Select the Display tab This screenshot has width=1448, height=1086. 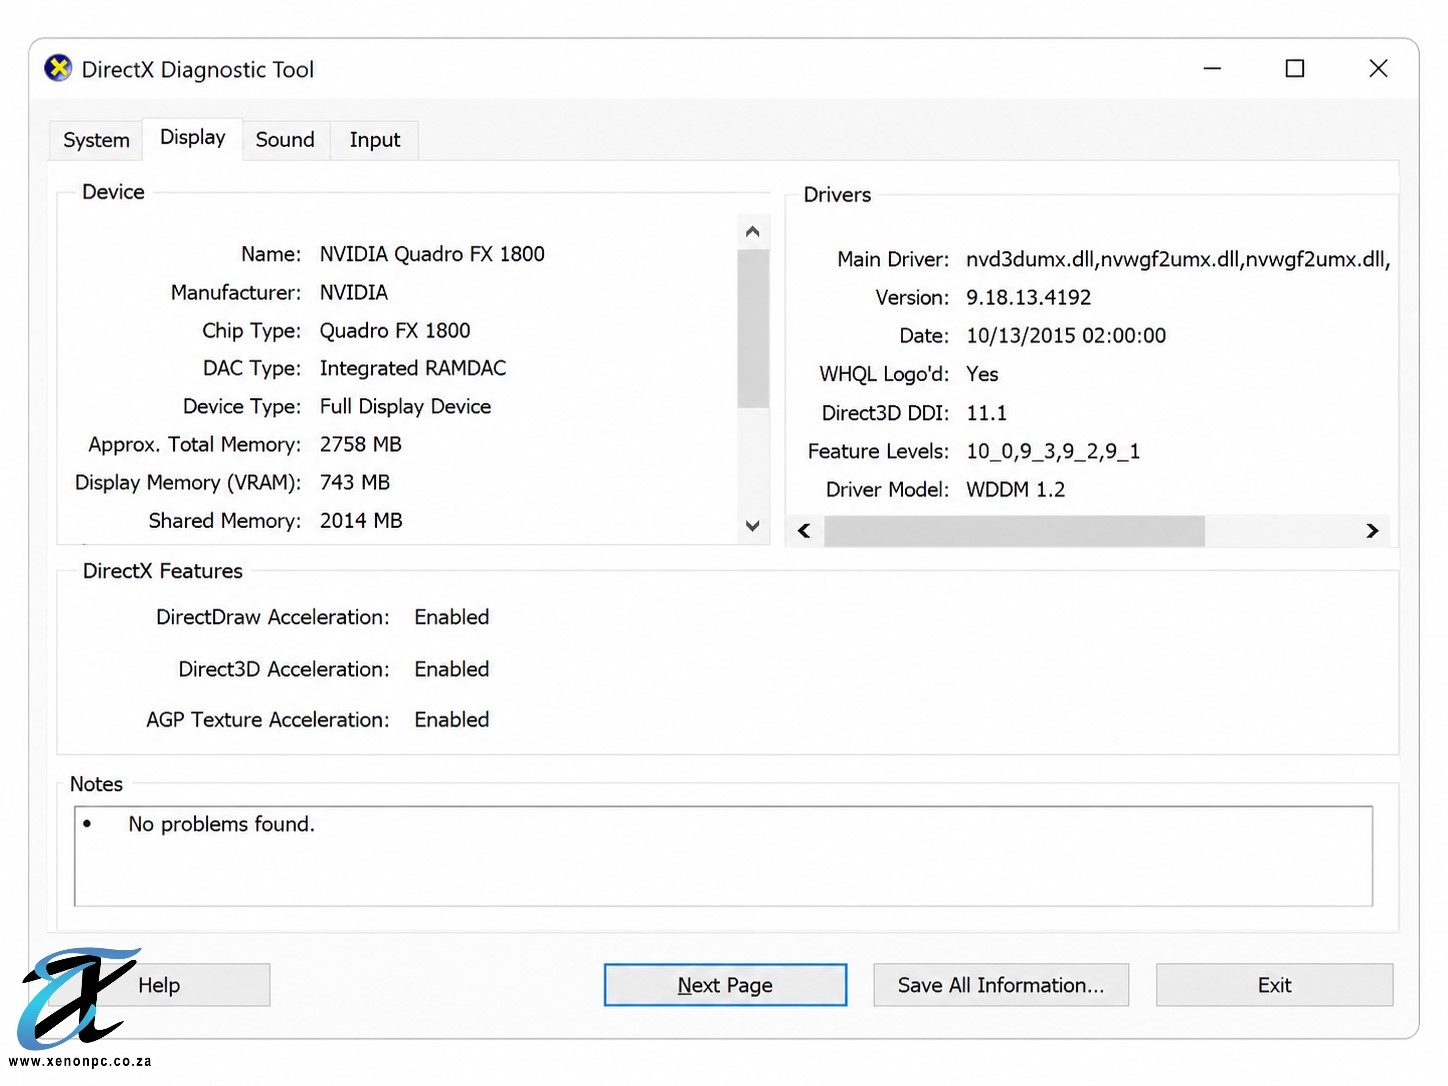coord(193,138)
